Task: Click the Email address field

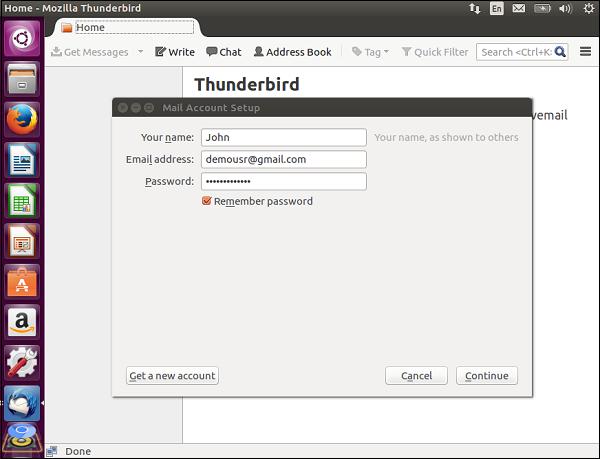Action: click(283, 159)
